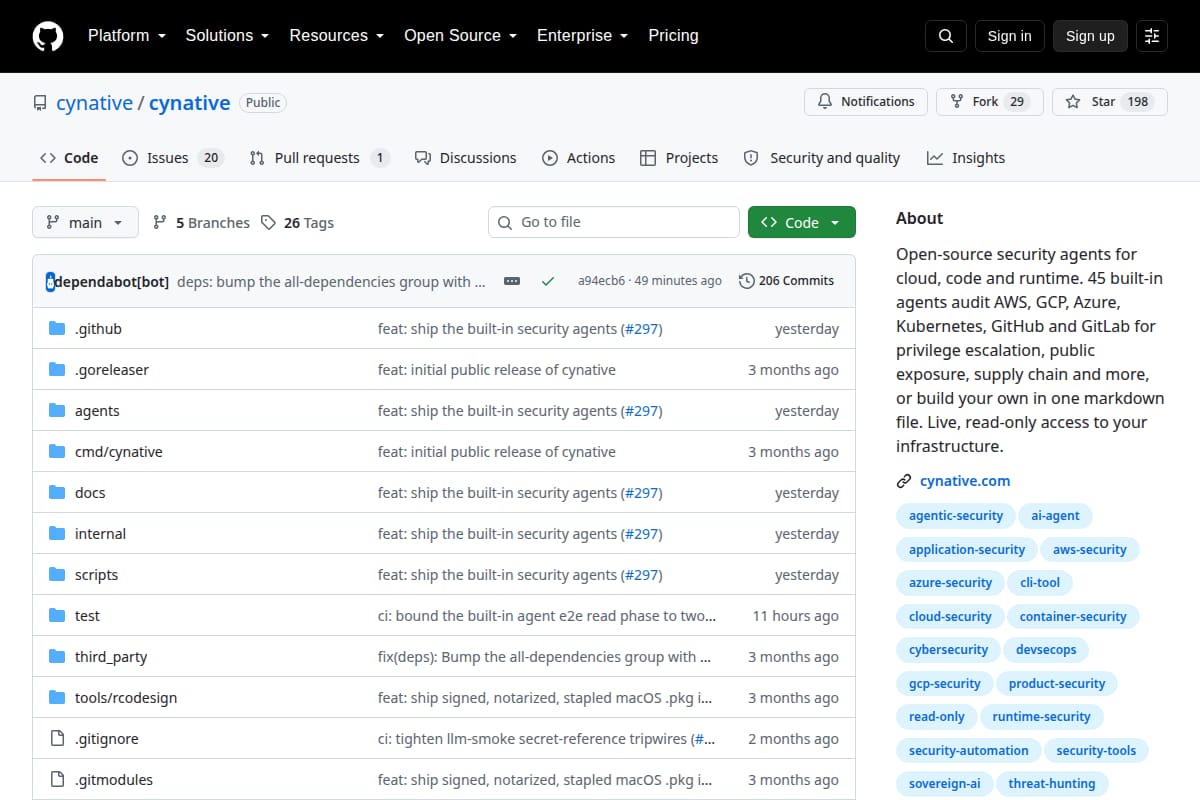Click the link icon beside cynative.com
This screenshot has height=800, width=1200.
click(904, 481)
